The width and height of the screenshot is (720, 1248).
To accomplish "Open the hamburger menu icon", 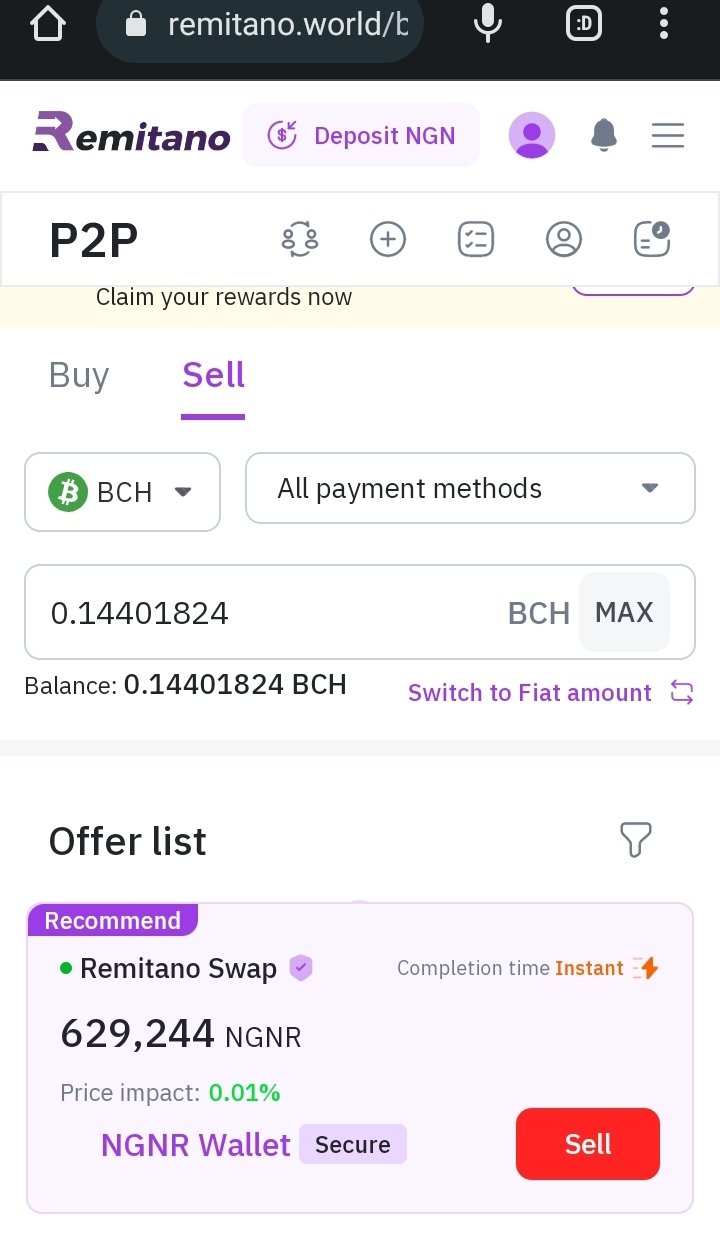I will pos(668,135).
